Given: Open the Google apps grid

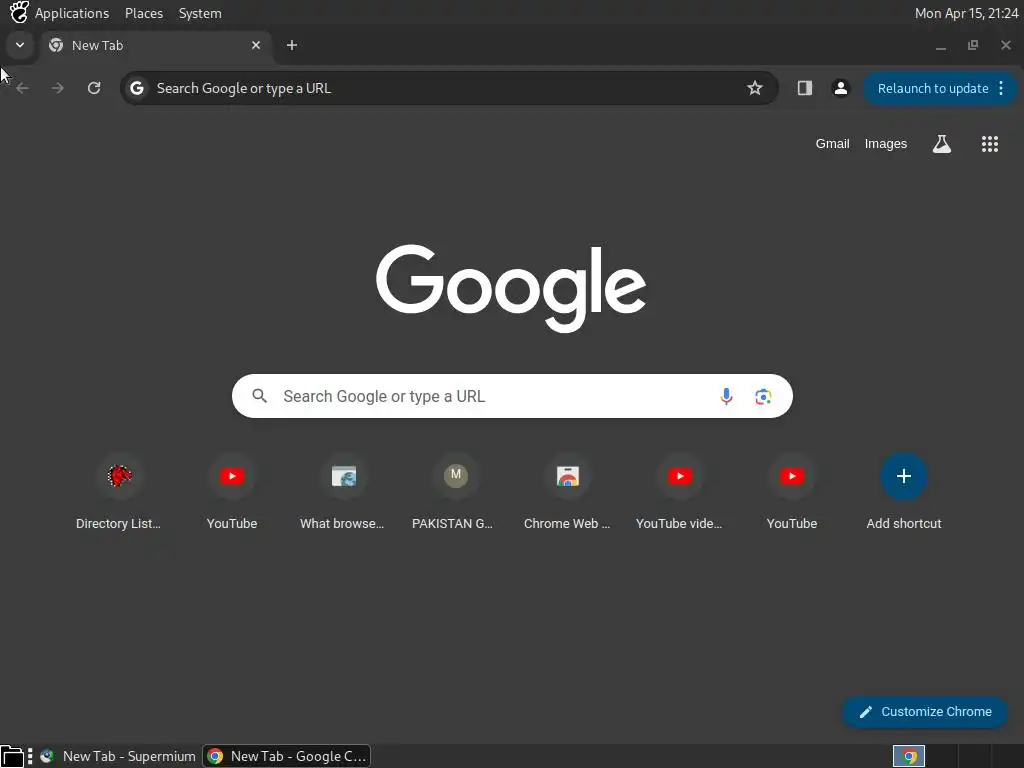Looking at the screenshot, I should [990, 144].
